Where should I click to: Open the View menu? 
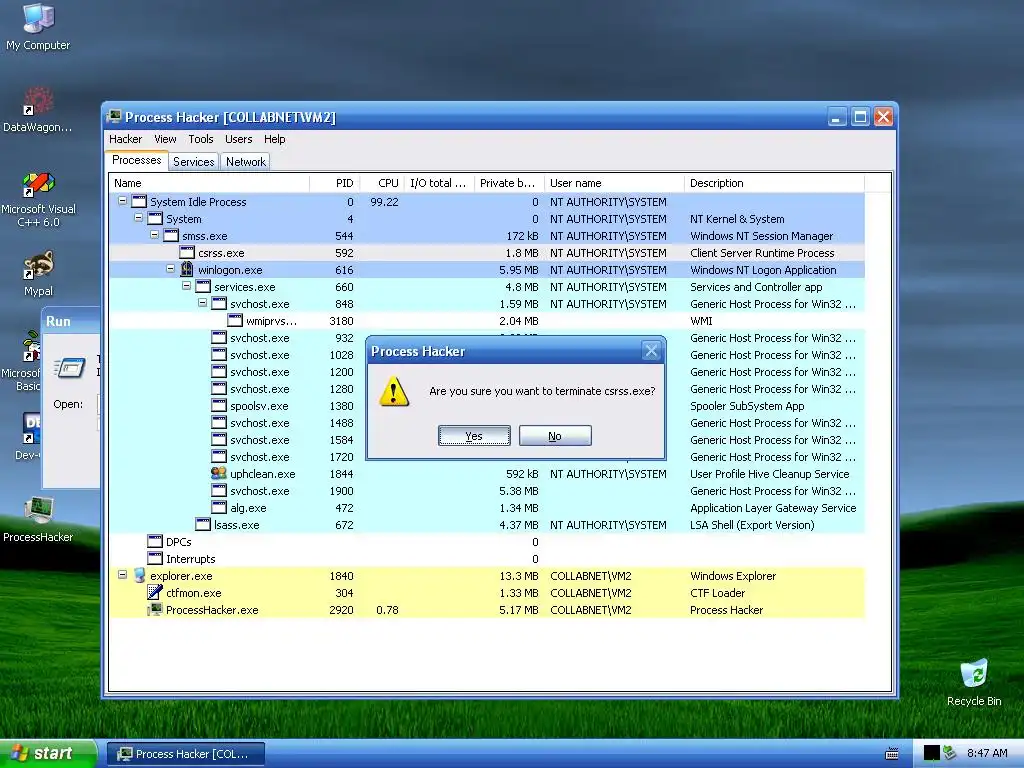point(165,139)
